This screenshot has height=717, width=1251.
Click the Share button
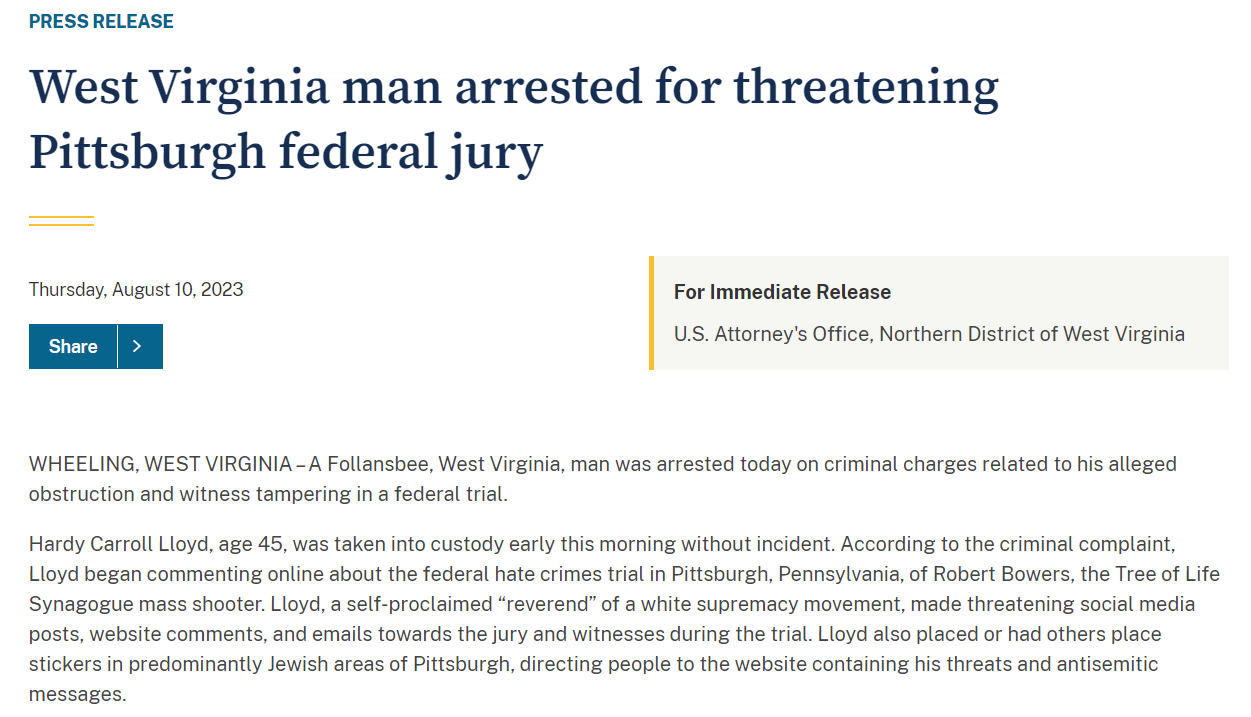73,346
